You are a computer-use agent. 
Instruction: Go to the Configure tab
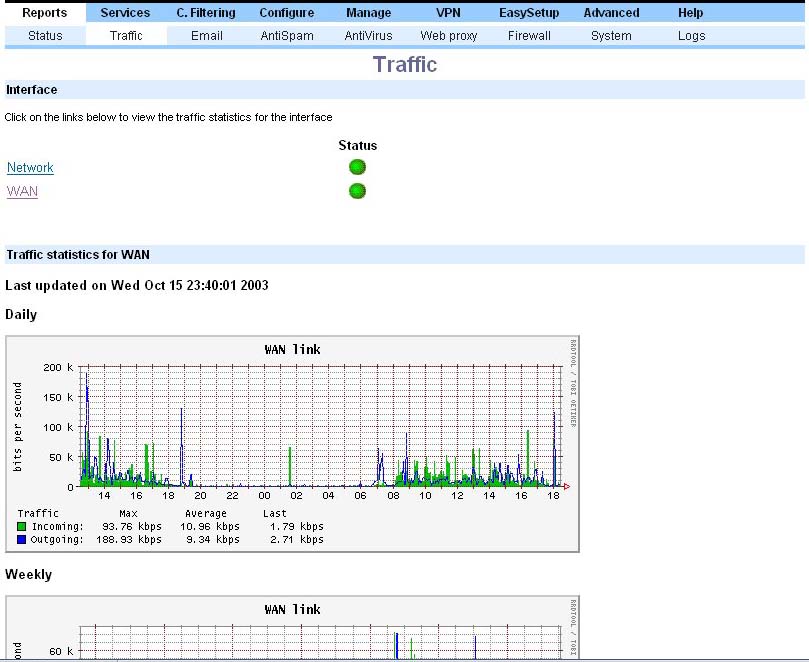(287, 13)
